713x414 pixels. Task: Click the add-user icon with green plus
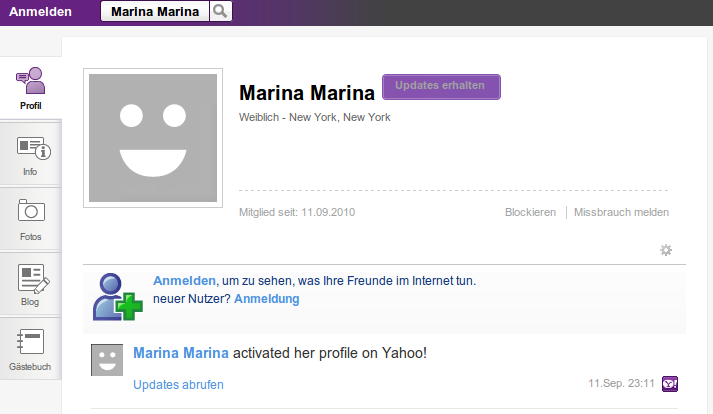coord(117,297)
